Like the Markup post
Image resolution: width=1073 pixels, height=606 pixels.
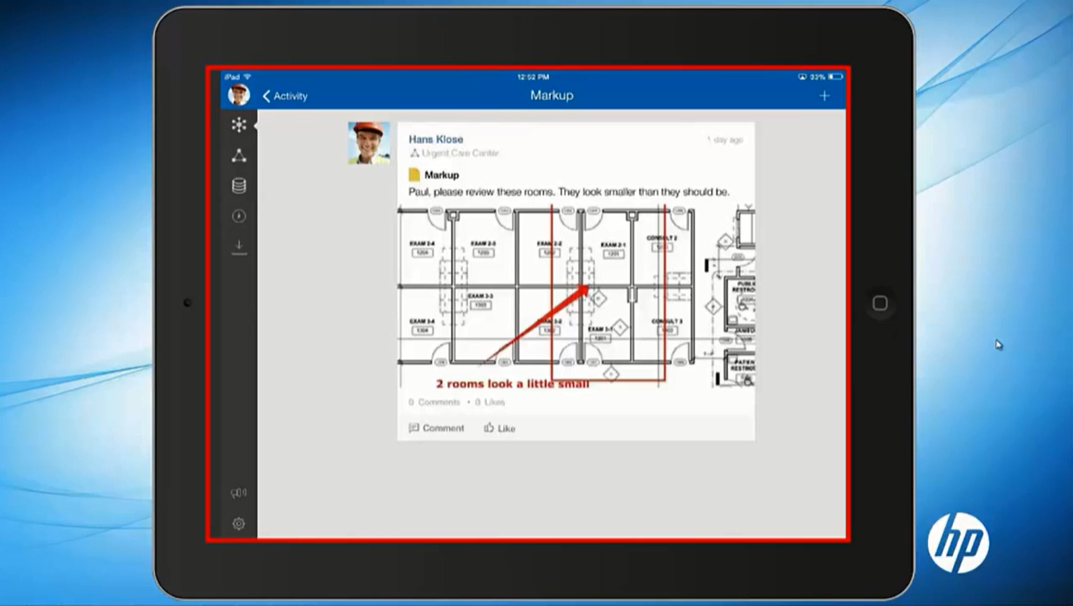[500, 428]
